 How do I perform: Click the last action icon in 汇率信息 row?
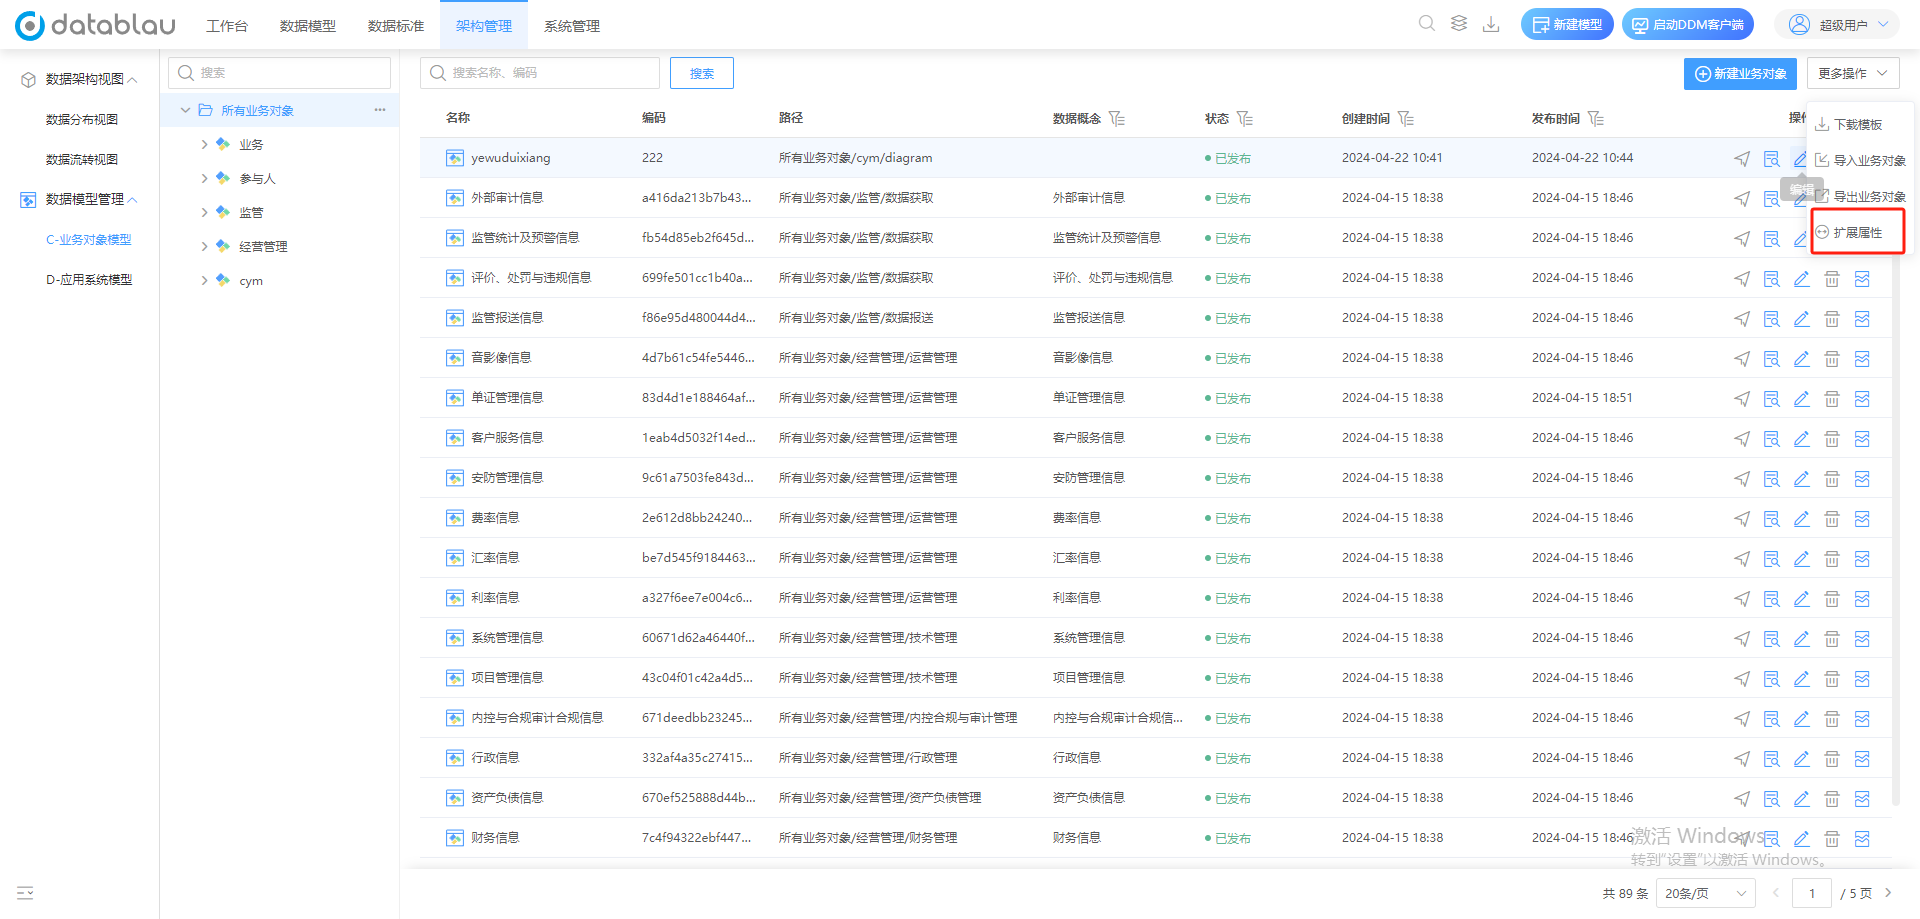click(x=1862, y=559)
